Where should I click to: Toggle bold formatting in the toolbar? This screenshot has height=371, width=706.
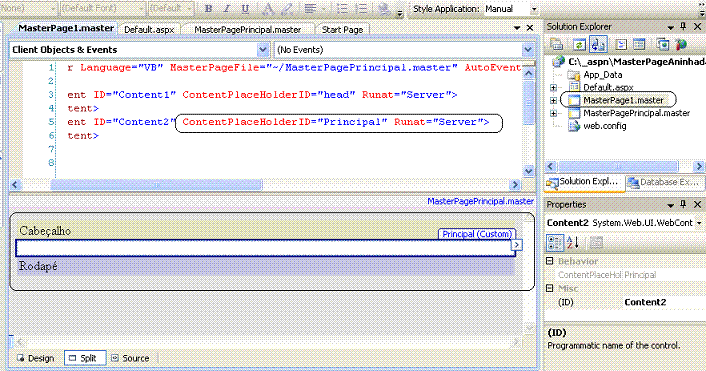pyautogui.click(x=208, y=9)
